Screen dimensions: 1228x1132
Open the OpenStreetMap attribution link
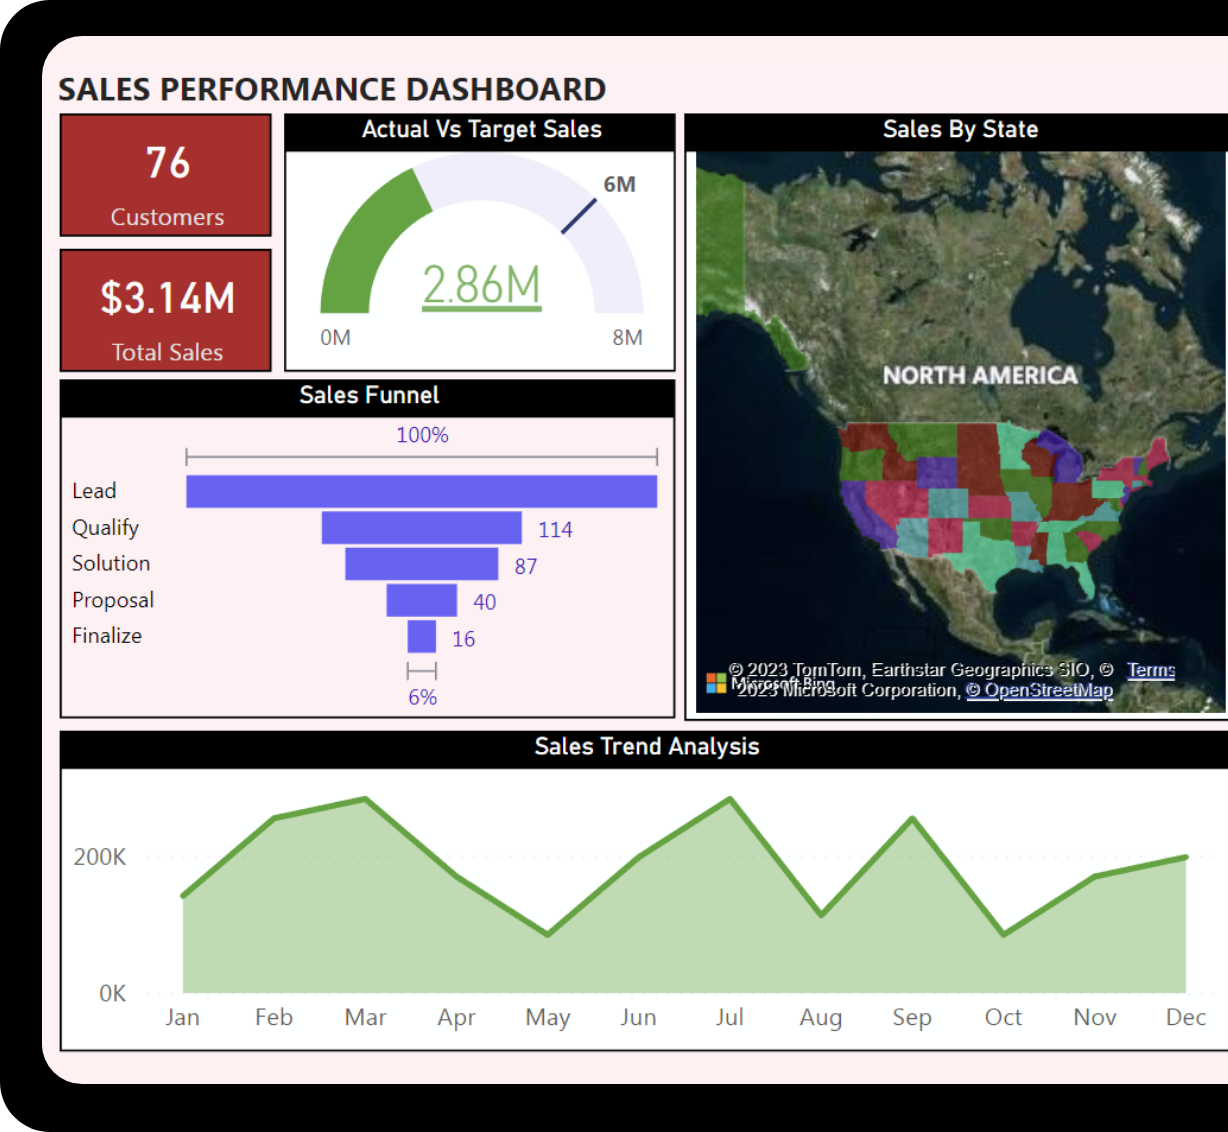[1039, 690]
